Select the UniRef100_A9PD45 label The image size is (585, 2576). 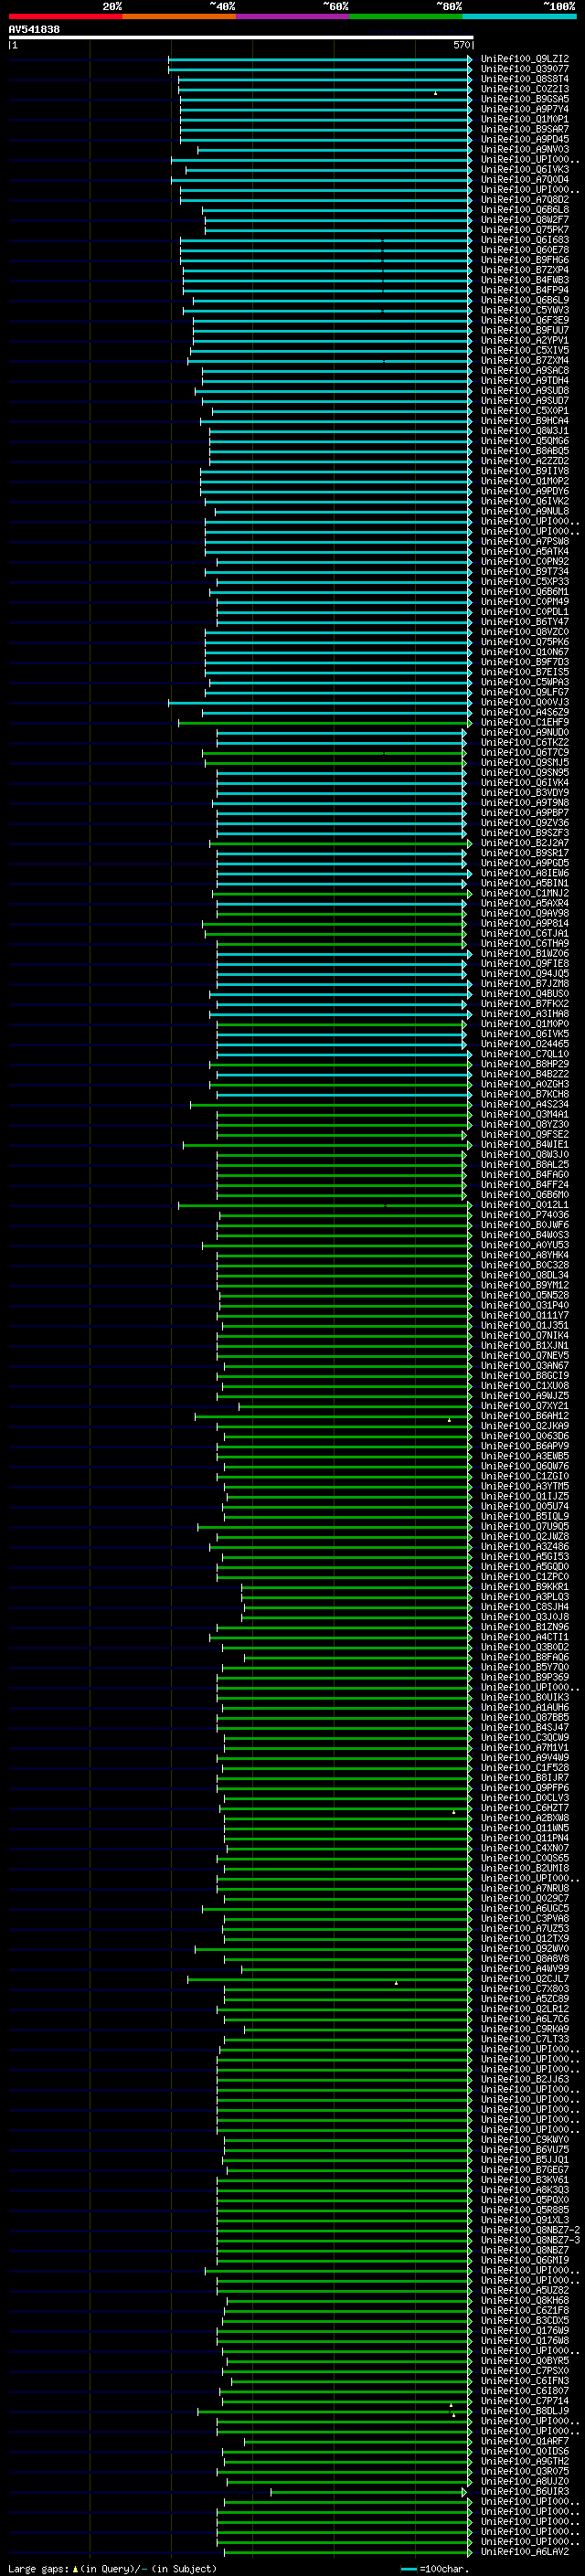[525, 139]
